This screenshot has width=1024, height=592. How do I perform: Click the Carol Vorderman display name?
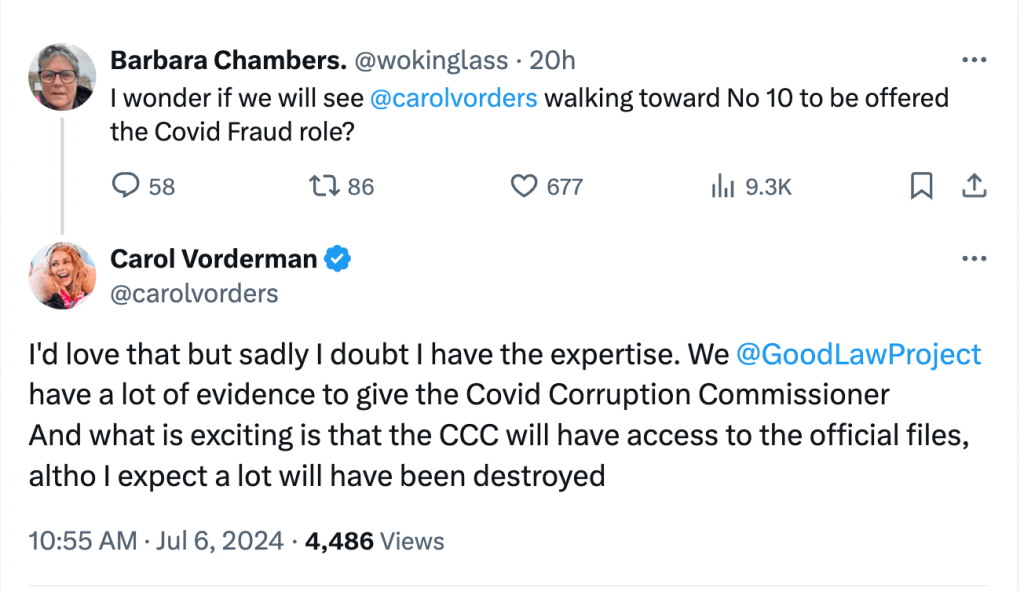pyautogui.click(x=213, y=260)
